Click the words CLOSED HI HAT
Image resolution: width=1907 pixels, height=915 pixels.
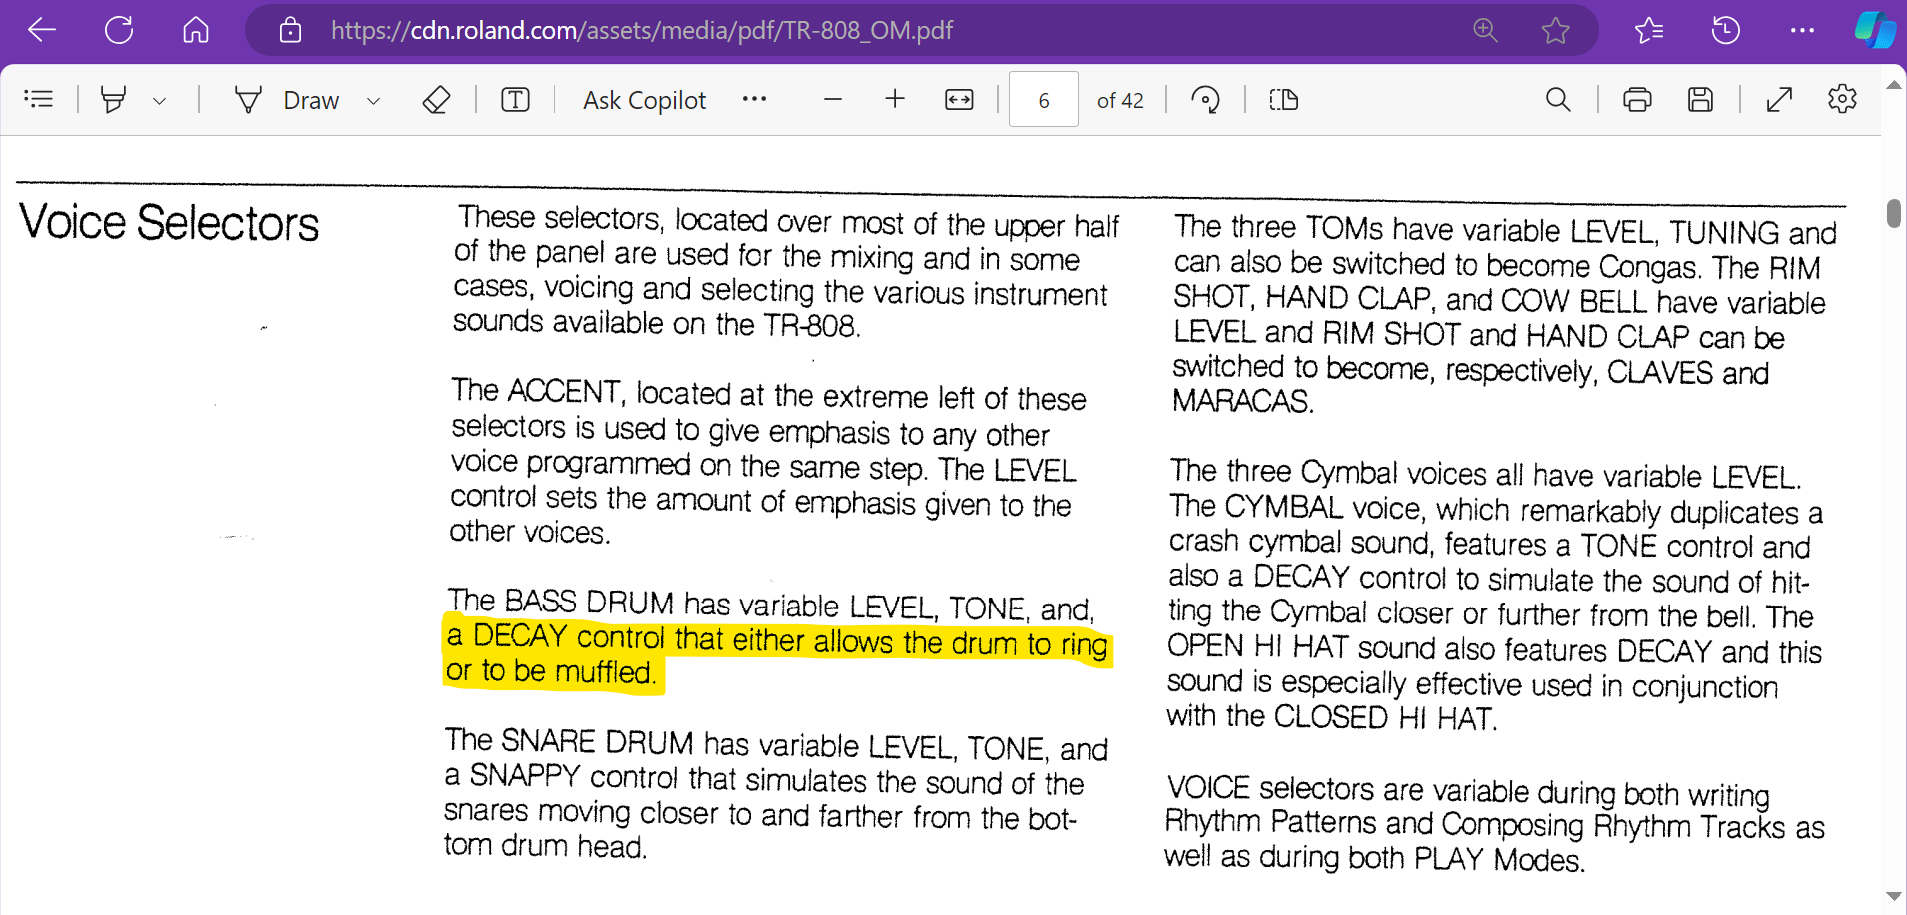(x=1384, y=717)
